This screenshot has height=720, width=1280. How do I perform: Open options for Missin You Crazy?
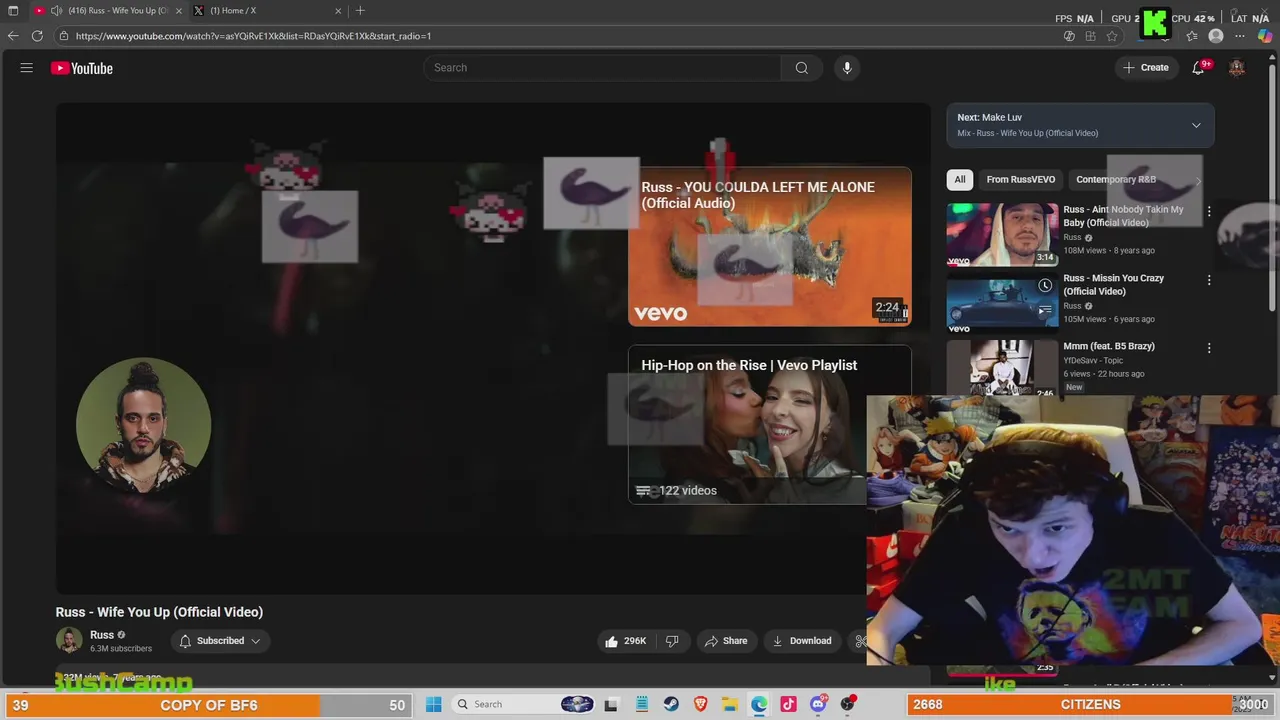point(1209,280)
